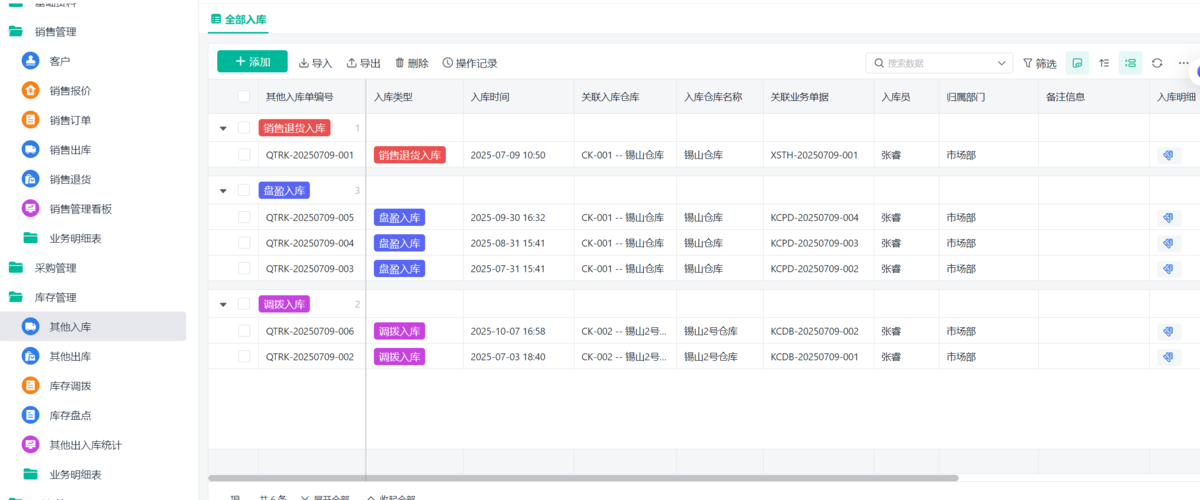Select the checkbox for QTRK-20250709-006
Screen dimensions: 1200x500
(244, 331)
